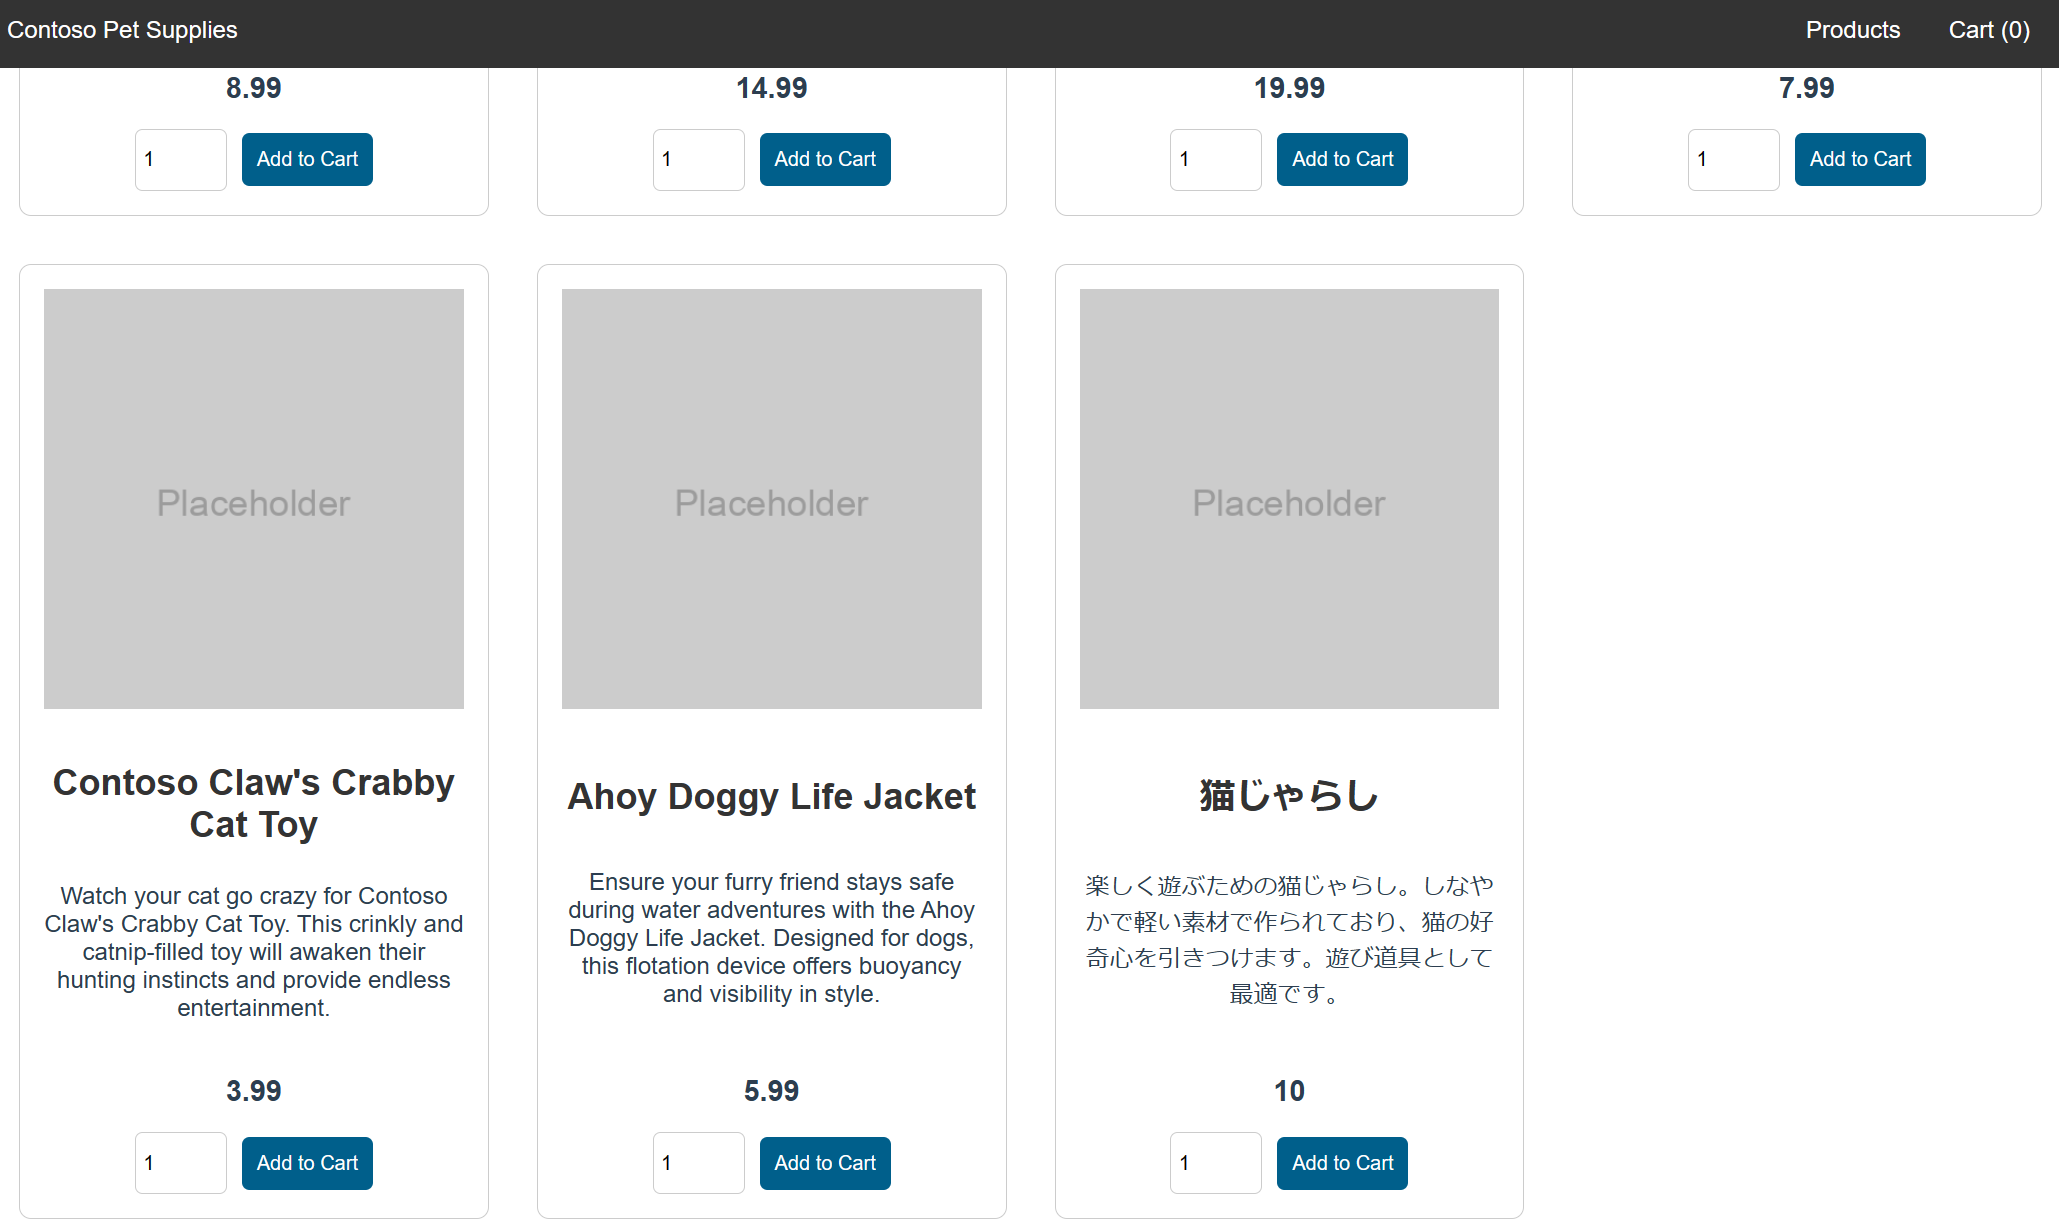Add the 8.99 item to cart
Viewport: 2059px width, 1223px height.
(307, 159)
